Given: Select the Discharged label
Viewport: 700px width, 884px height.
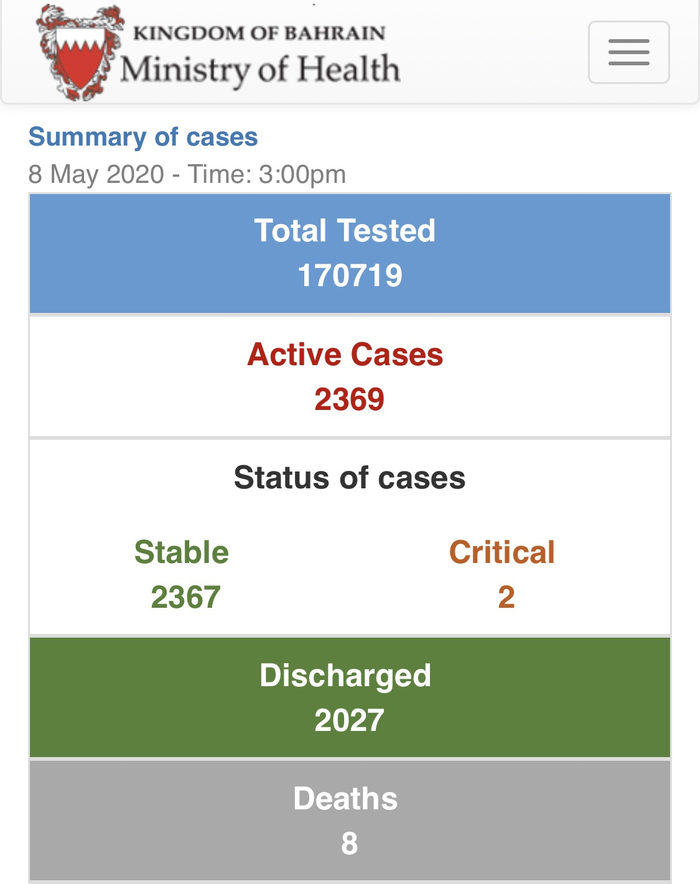Looking at the screenshot, I should coord(345,675).
